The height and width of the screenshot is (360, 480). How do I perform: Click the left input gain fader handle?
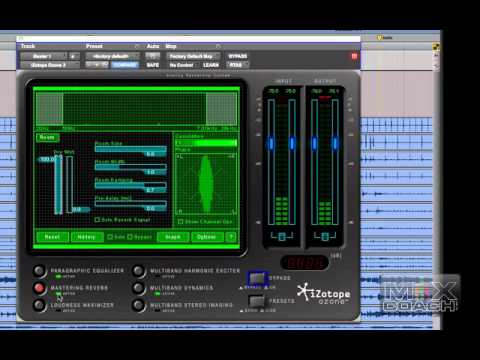tap(271, 143)
